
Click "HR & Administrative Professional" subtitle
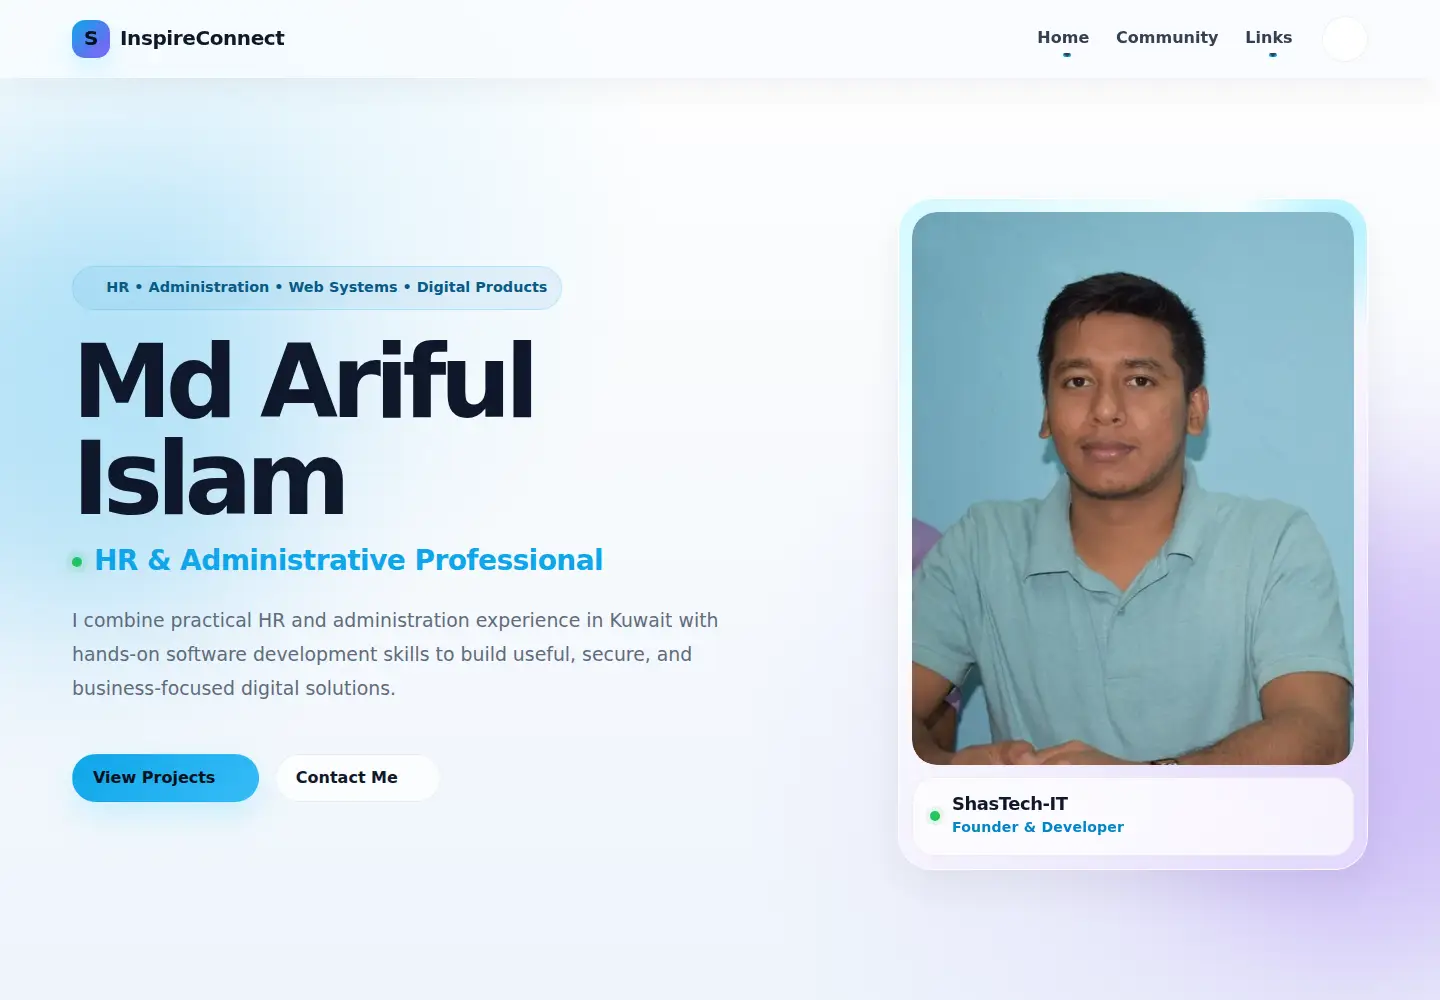tap(349, 560)
